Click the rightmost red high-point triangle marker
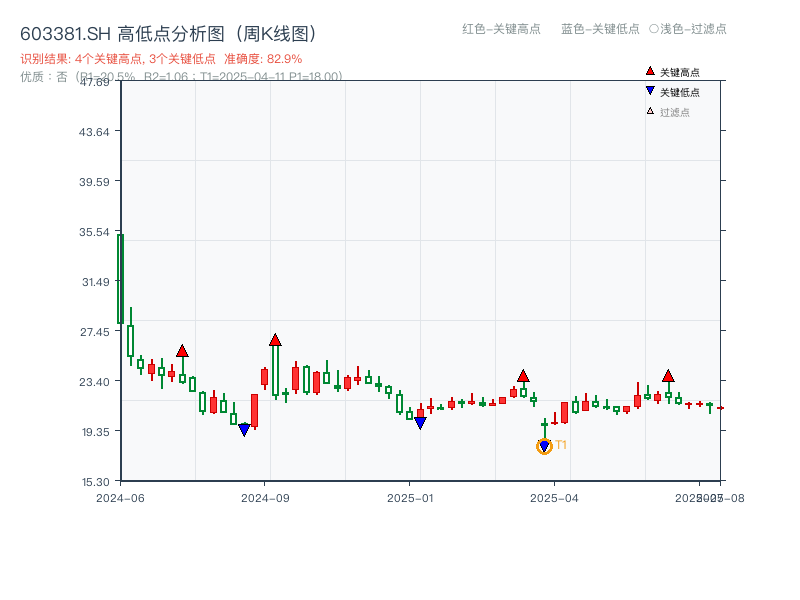 (667, 377)
